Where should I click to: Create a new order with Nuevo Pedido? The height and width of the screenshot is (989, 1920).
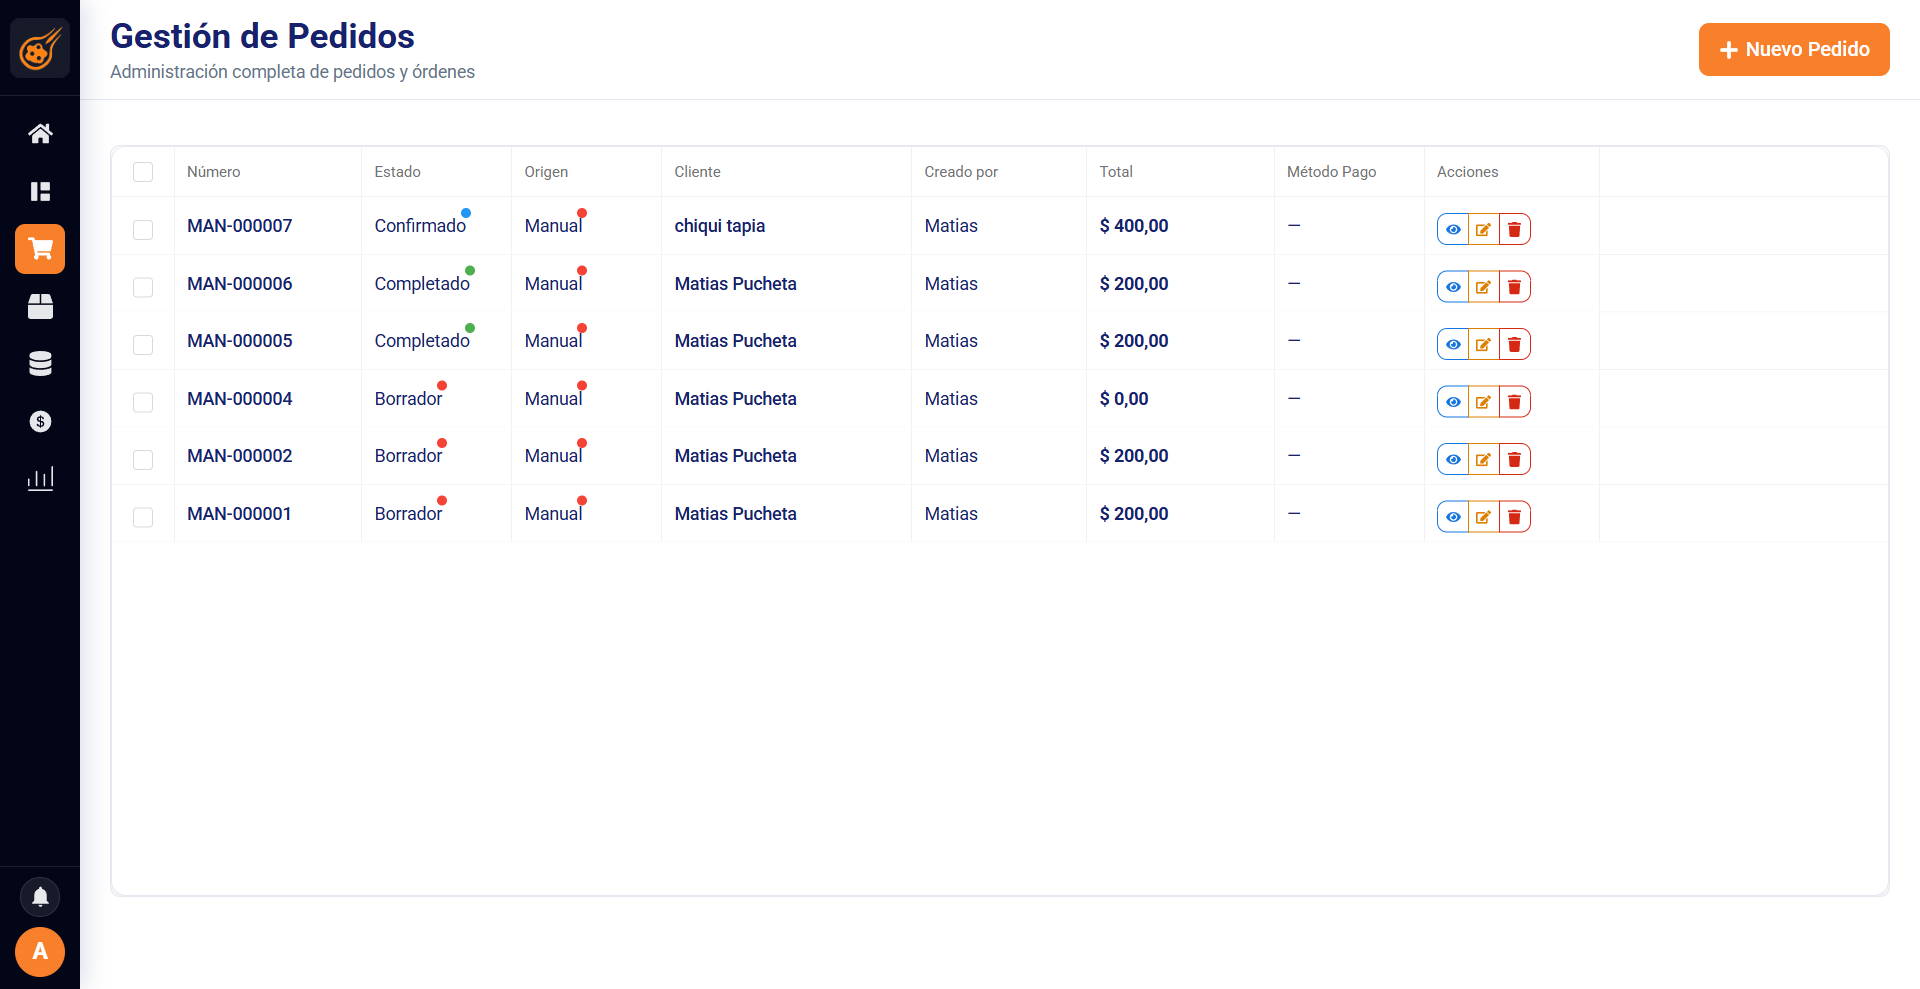click(x=1794, y=49)
